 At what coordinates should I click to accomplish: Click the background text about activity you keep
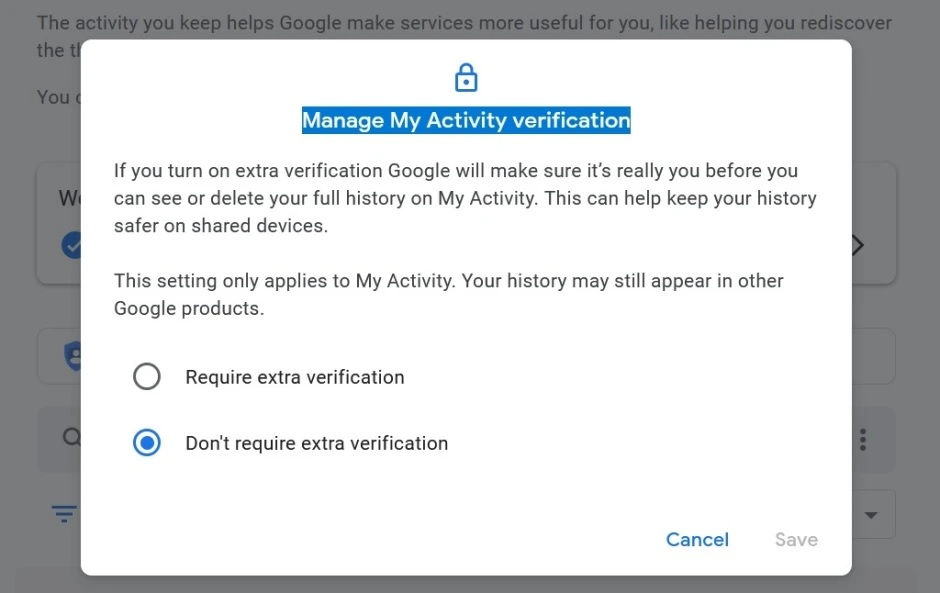[x=464, y=23]
